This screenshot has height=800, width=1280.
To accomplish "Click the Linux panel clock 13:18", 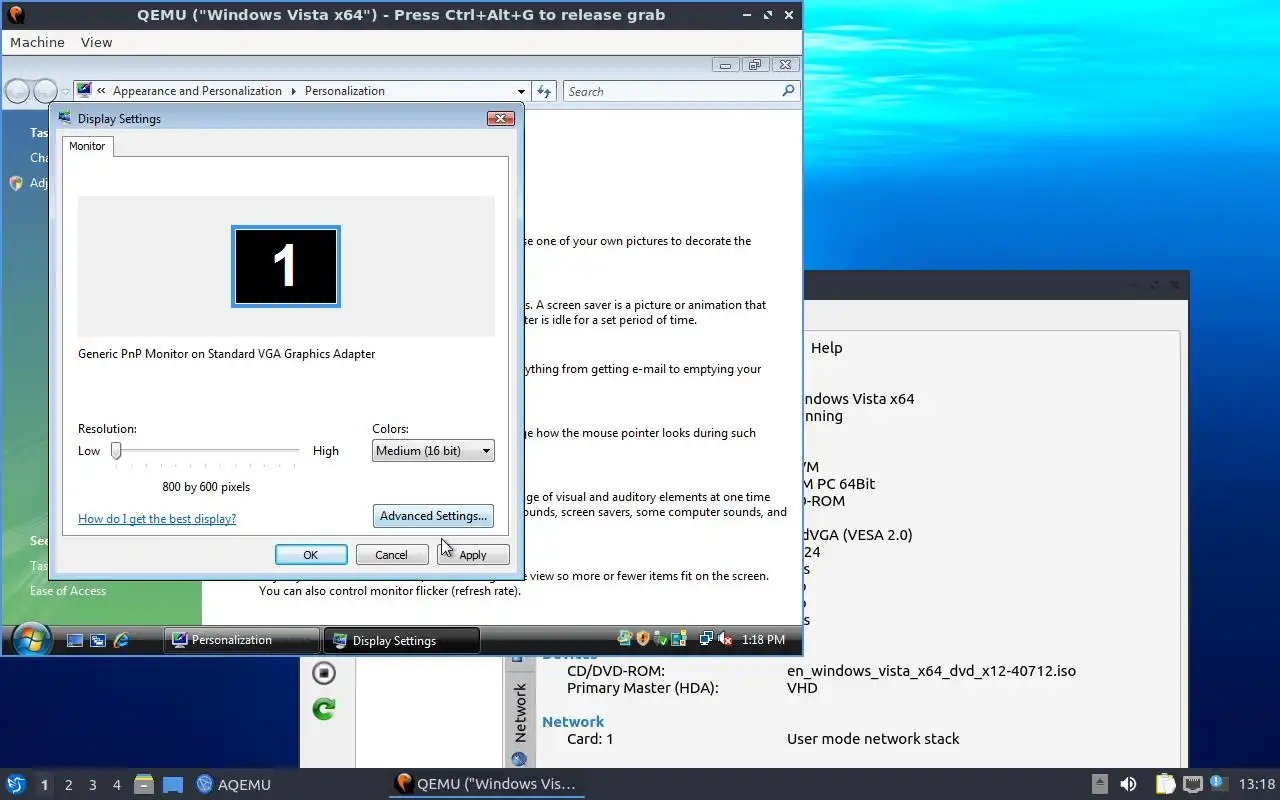I will pyautogui.click(x=1257, y=785).
